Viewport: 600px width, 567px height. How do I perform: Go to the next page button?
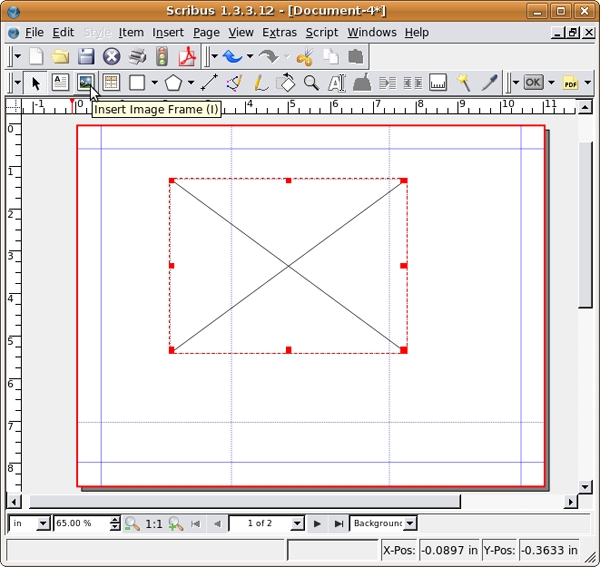point(318,523)
